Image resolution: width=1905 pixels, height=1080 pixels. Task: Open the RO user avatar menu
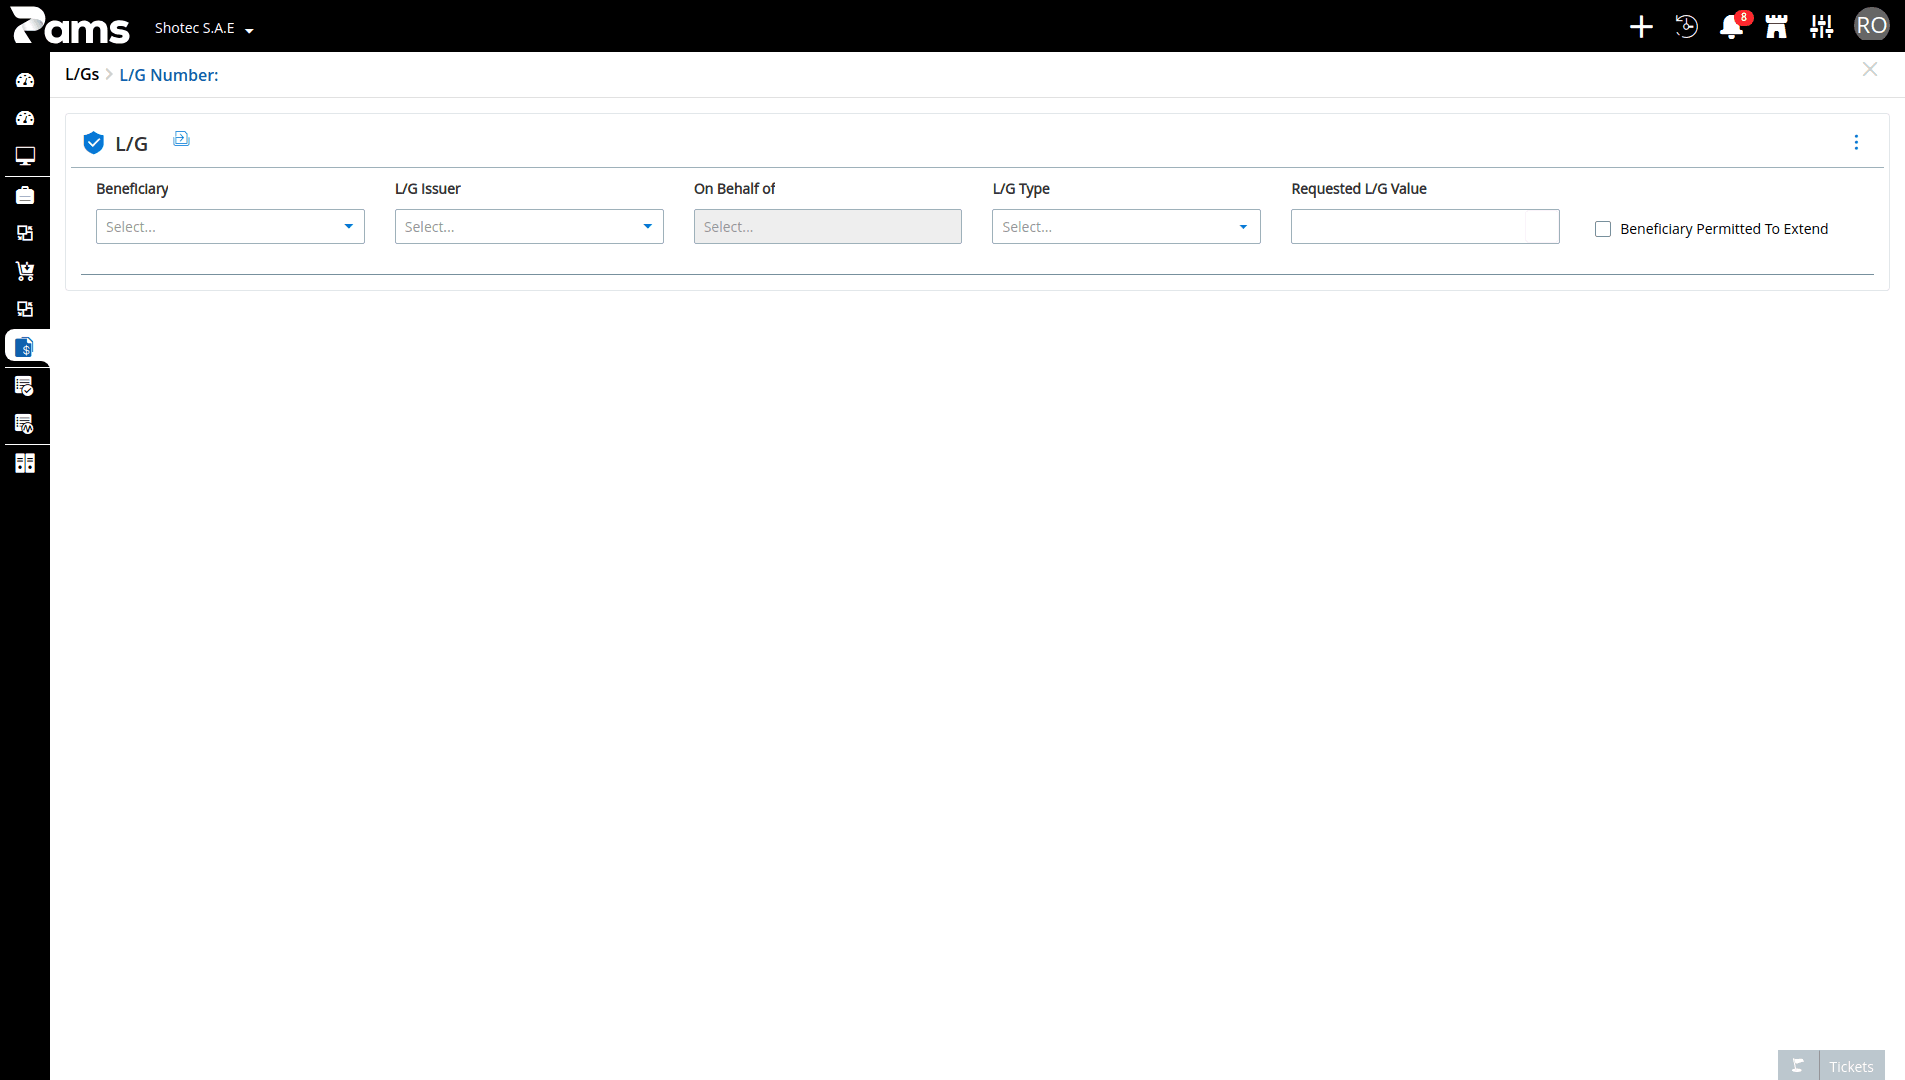point(1871,25)
